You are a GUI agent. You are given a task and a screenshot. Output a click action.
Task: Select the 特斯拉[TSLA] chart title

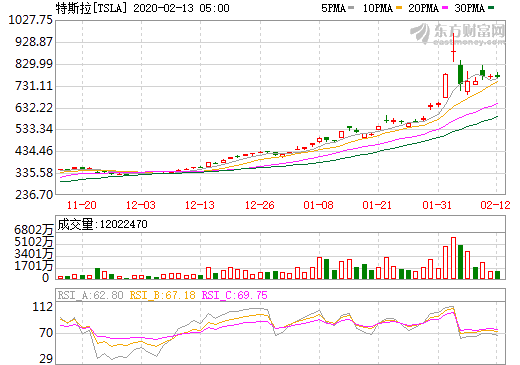point(92,8)
